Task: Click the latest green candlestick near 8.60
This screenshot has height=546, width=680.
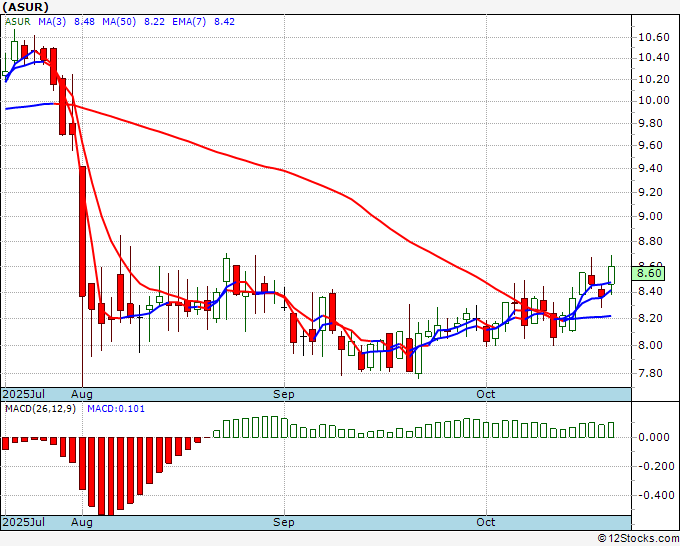Action: (611, 275)
